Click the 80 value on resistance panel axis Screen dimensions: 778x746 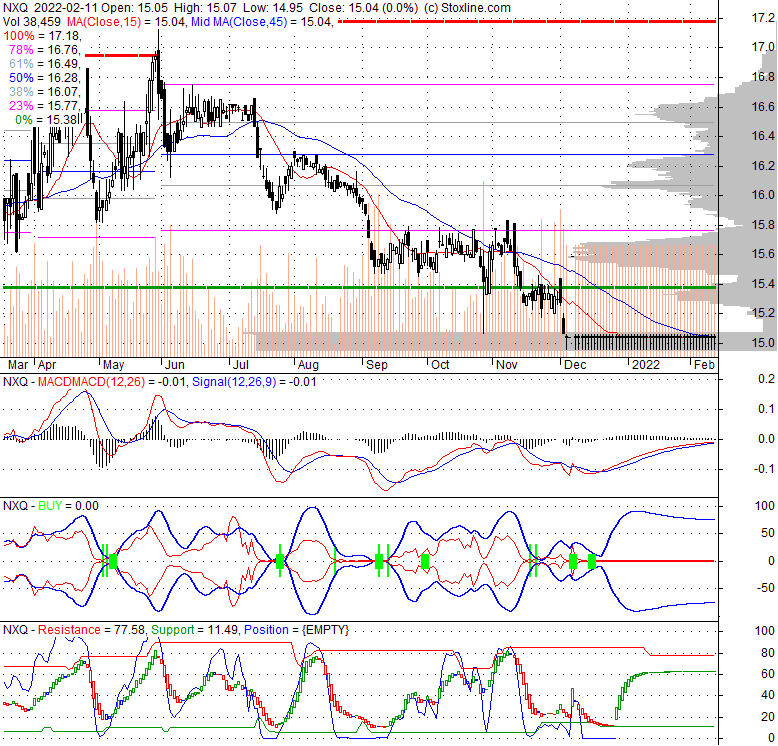[768, 652]
